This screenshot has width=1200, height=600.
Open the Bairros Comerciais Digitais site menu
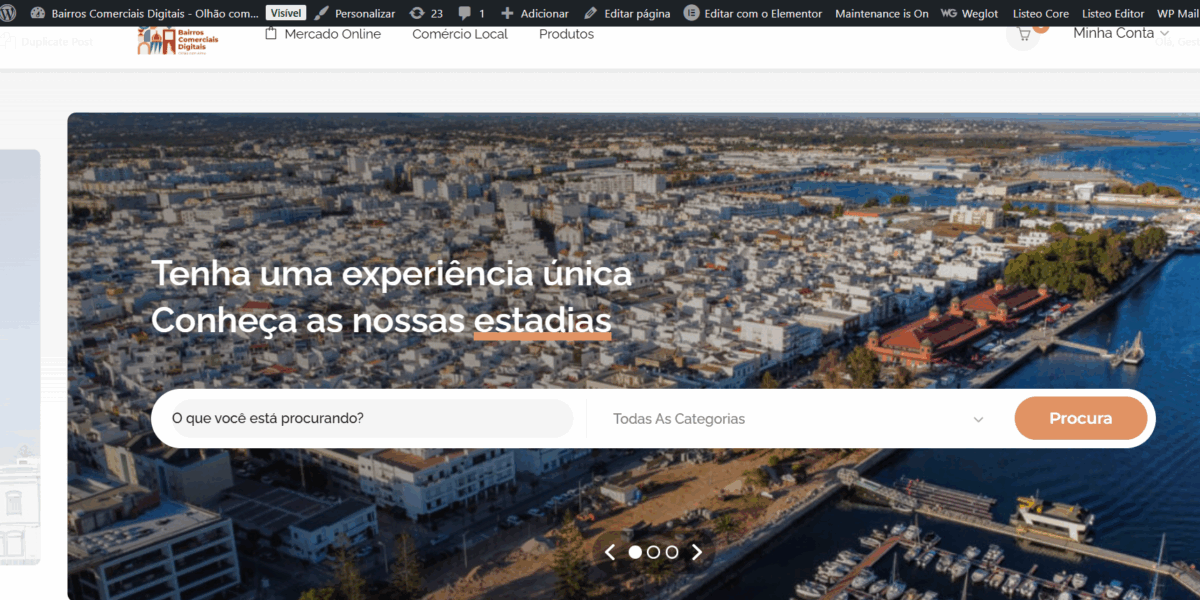coord(144,14)
